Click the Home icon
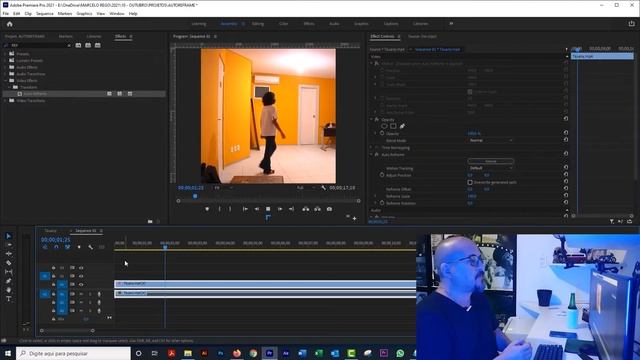The image size is (640, 360). click(x=9, y=24)
